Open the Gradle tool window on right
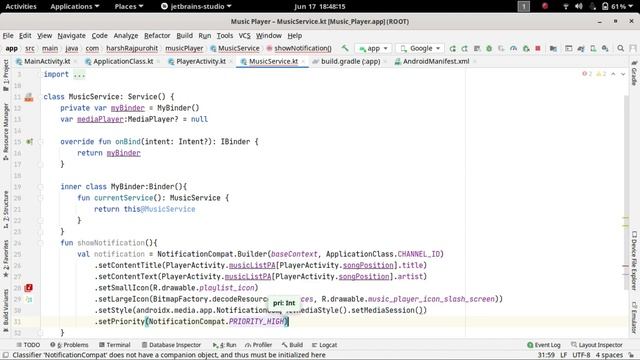The width and height of the screenshot is (640, 360). pos(634,73)
